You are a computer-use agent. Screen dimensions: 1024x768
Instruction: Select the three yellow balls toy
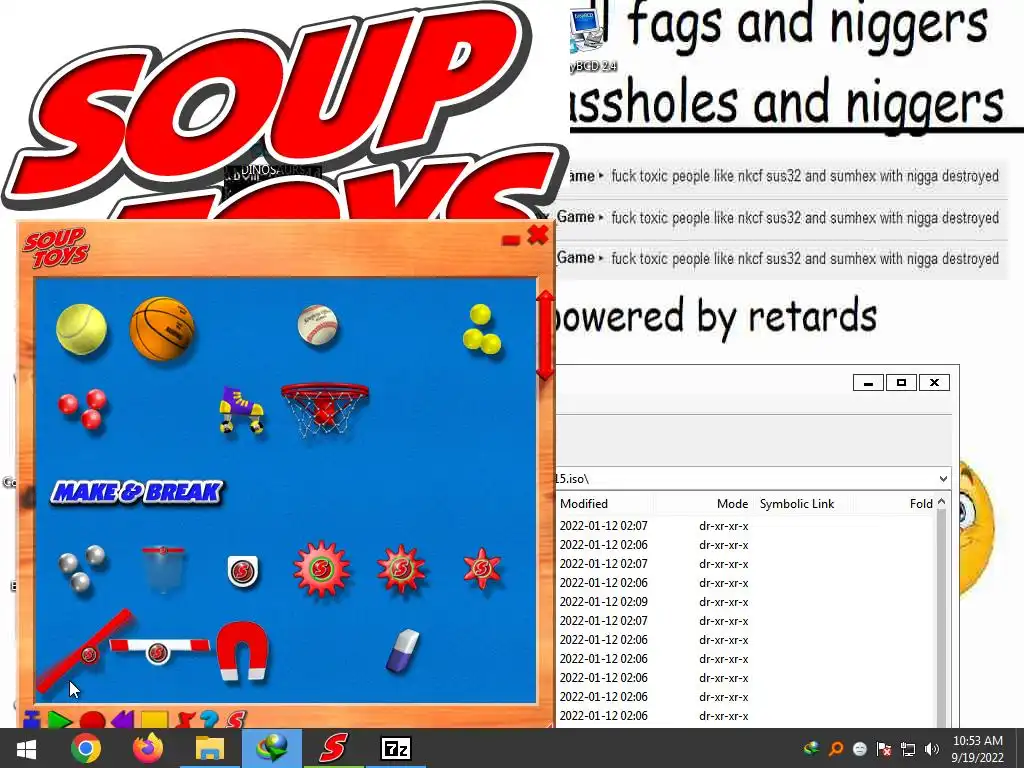click(x=481, y=329)
